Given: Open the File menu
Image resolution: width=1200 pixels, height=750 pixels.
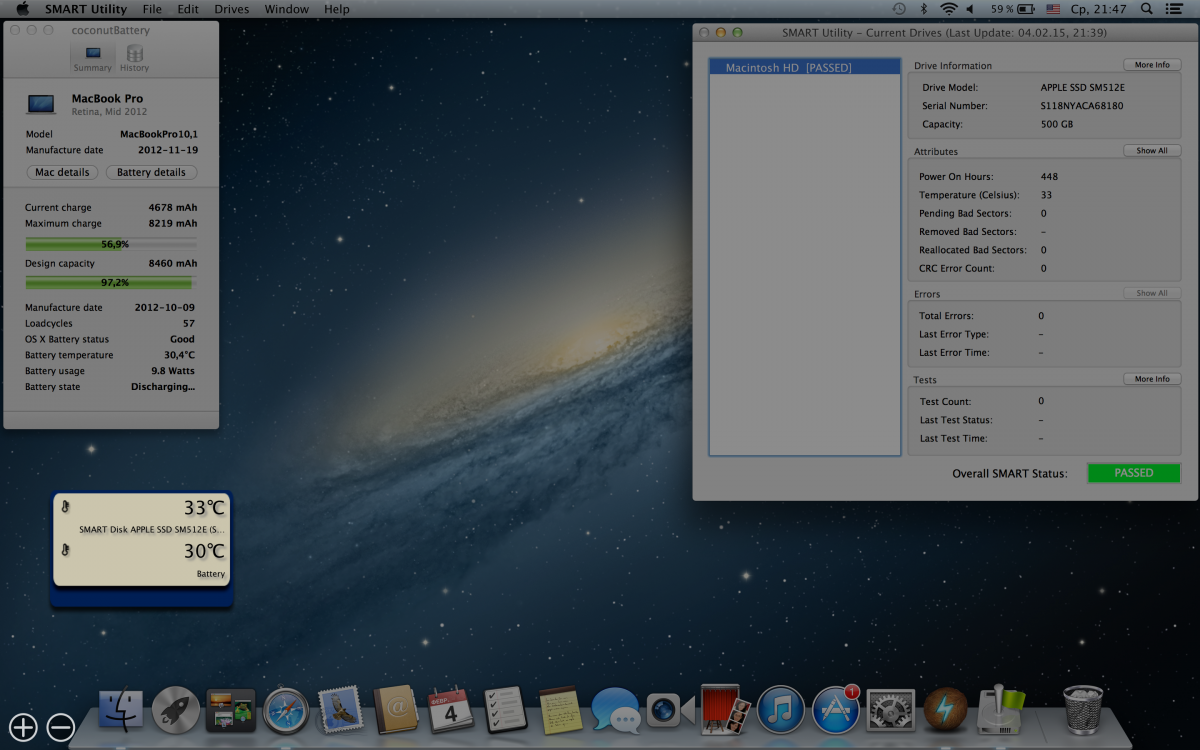Looking at the screenshot, I should pos(152,9).
